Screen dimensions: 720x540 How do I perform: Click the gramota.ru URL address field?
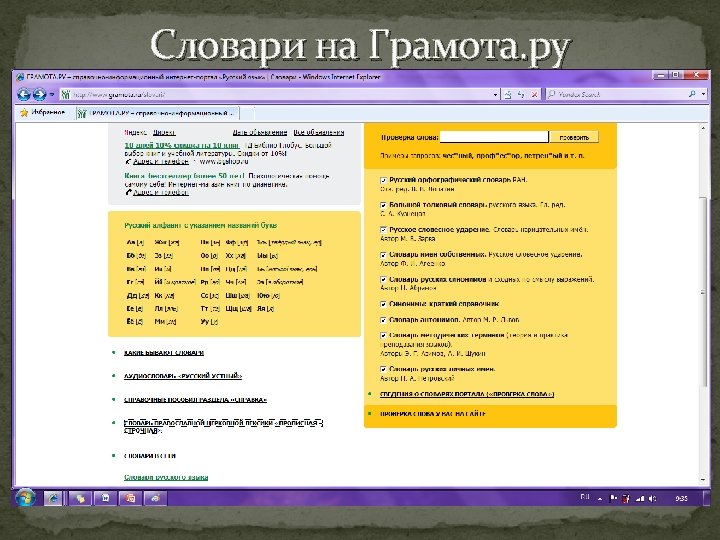[281, 95]
